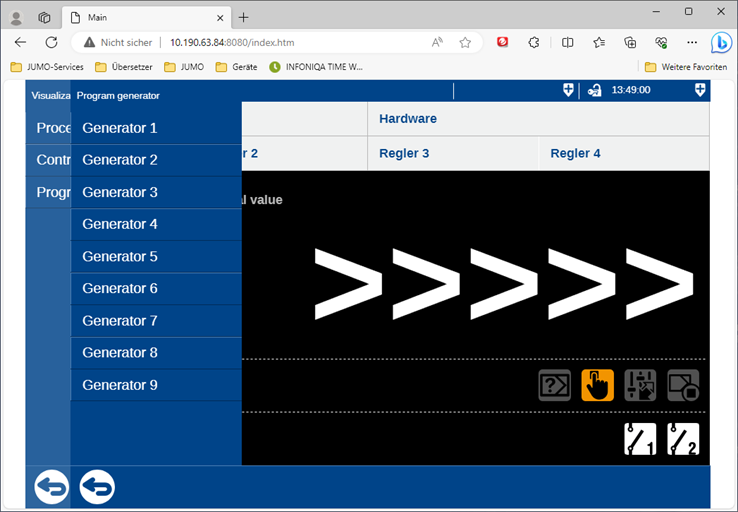Click the left back arrow icon
Viewport: 738px width, 512px height.
click(x=51, y=487)
